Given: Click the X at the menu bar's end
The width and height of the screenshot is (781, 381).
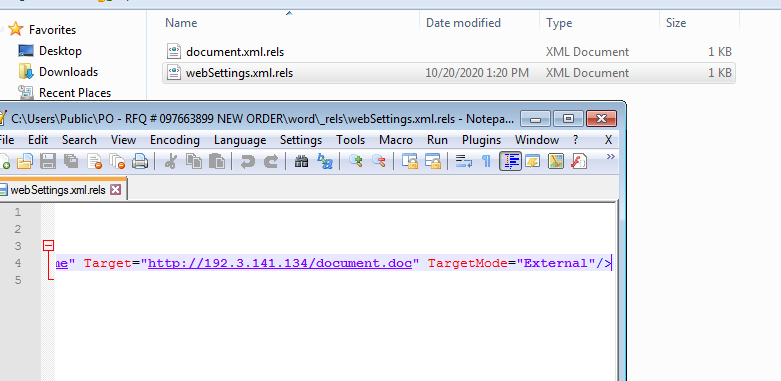Looking at the screenshot, I should point(608,140).
